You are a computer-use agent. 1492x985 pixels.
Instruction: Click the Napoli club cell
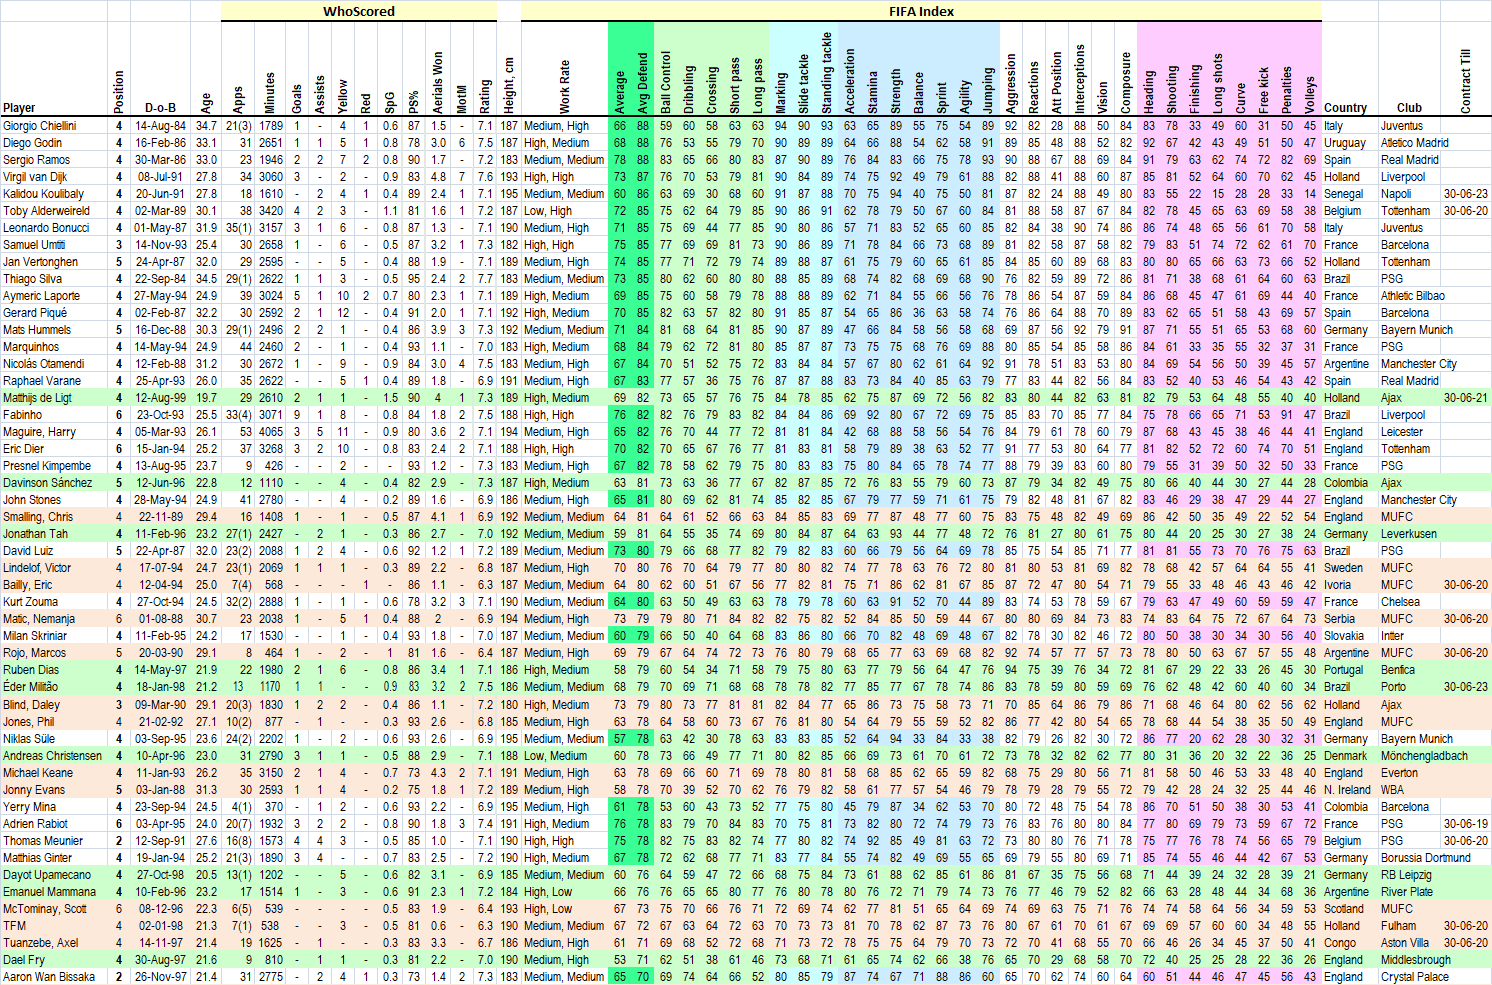point(1410,194)
